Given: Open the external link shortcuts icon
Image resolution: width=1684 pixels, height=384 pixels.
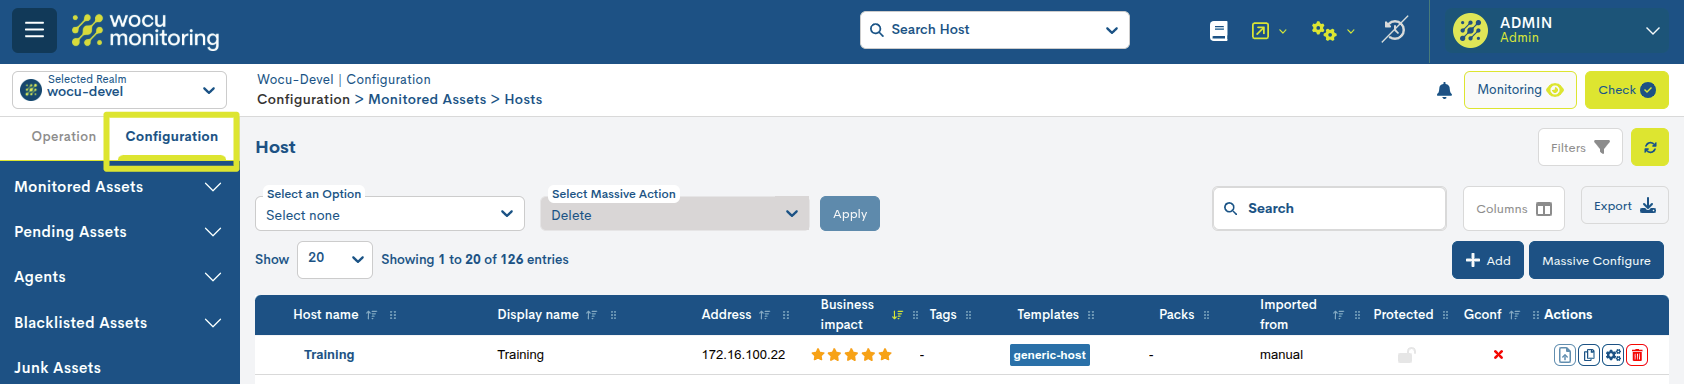Looking at the screenshot, I should pyautogui.click(x=1260, y=31).
